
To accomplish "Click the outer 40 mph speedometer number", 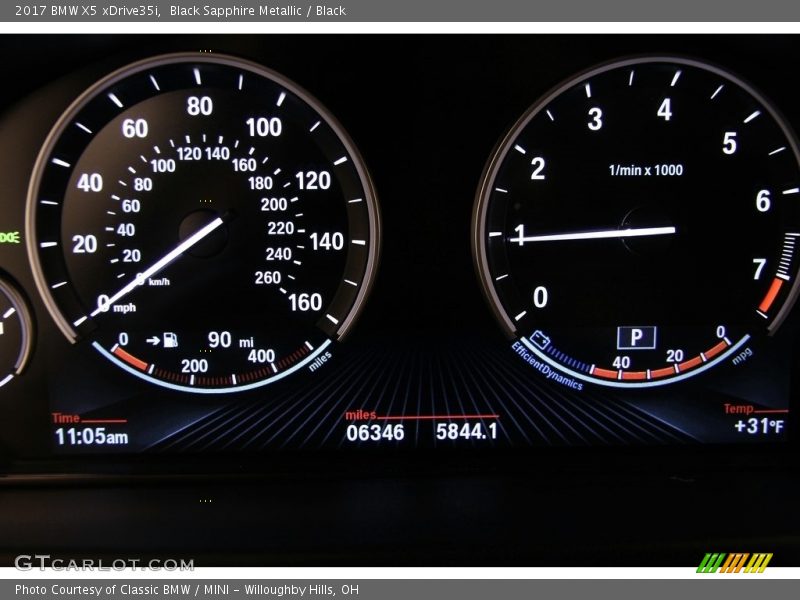I will pos(90,183).
